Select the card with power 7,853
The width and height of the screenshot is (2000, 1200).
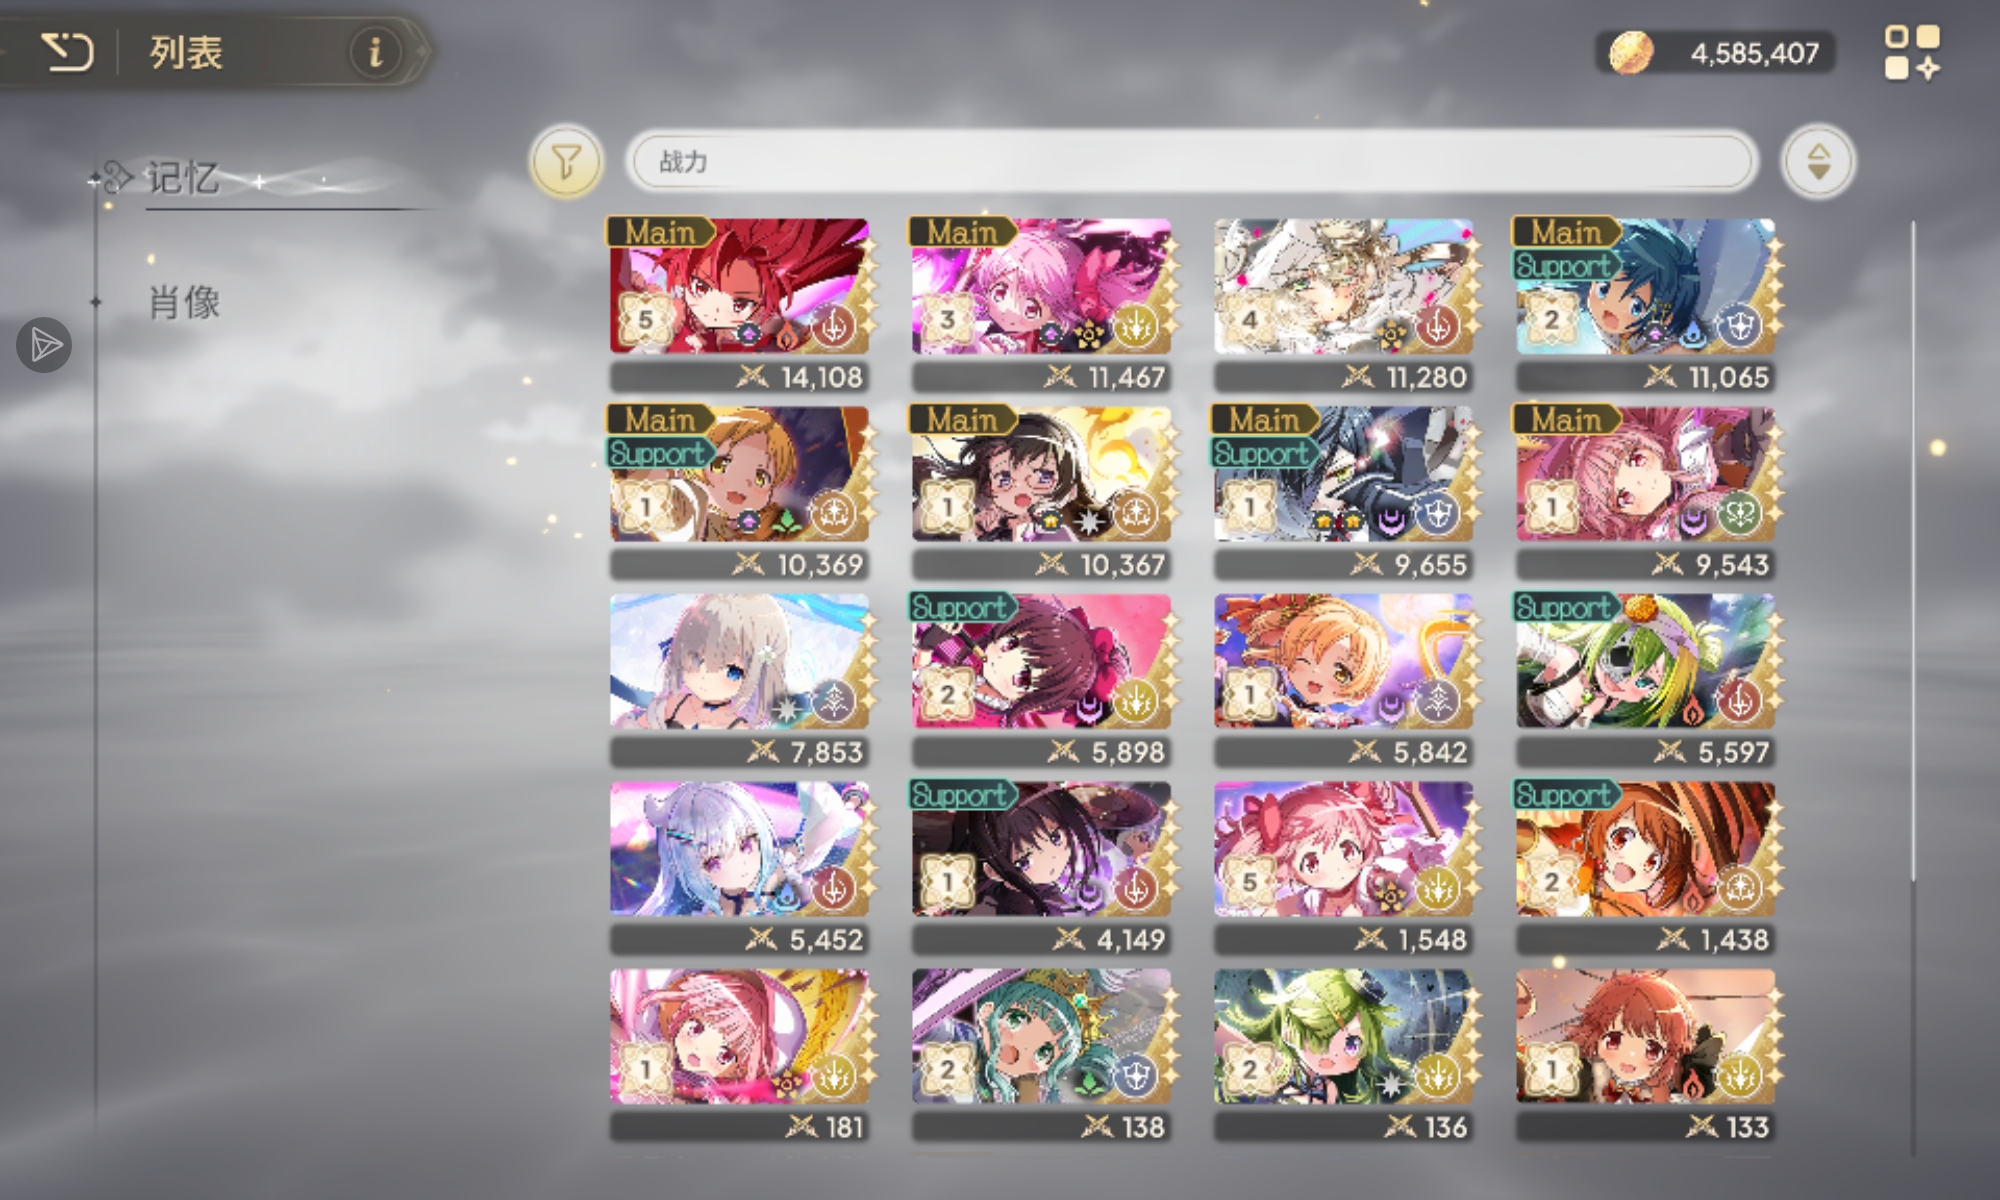tap(739, 680)
